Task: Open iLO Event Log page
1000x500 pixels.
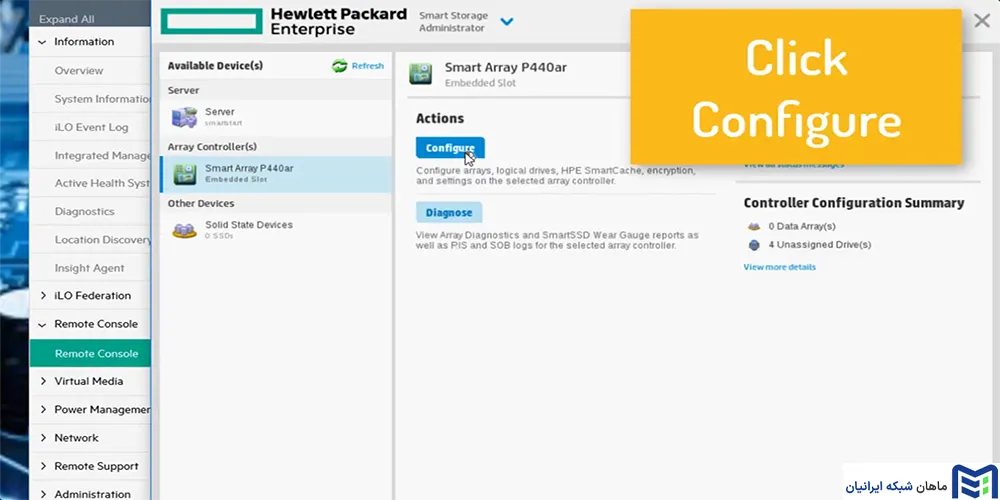Action: tap(90, 127)
